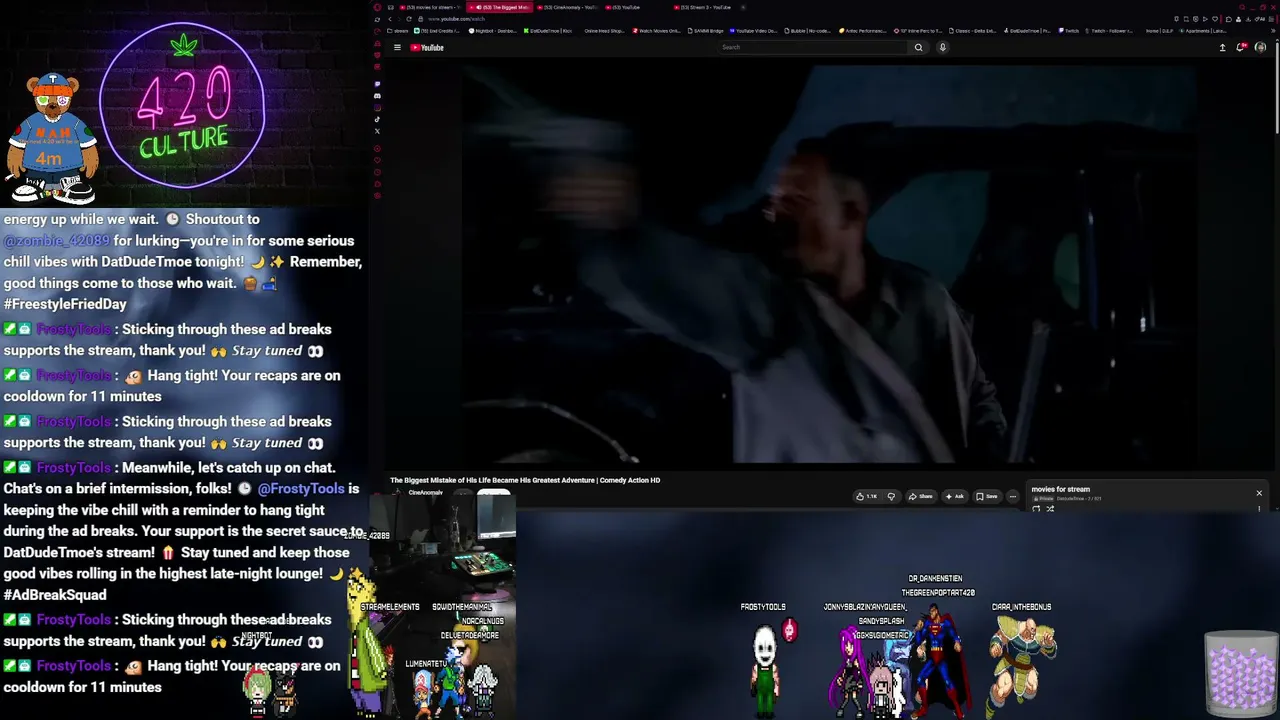This screenshot has width=1280, height=720.
Task: Click the @zombie_42089 mention in chat
Action: coord(56,241)
